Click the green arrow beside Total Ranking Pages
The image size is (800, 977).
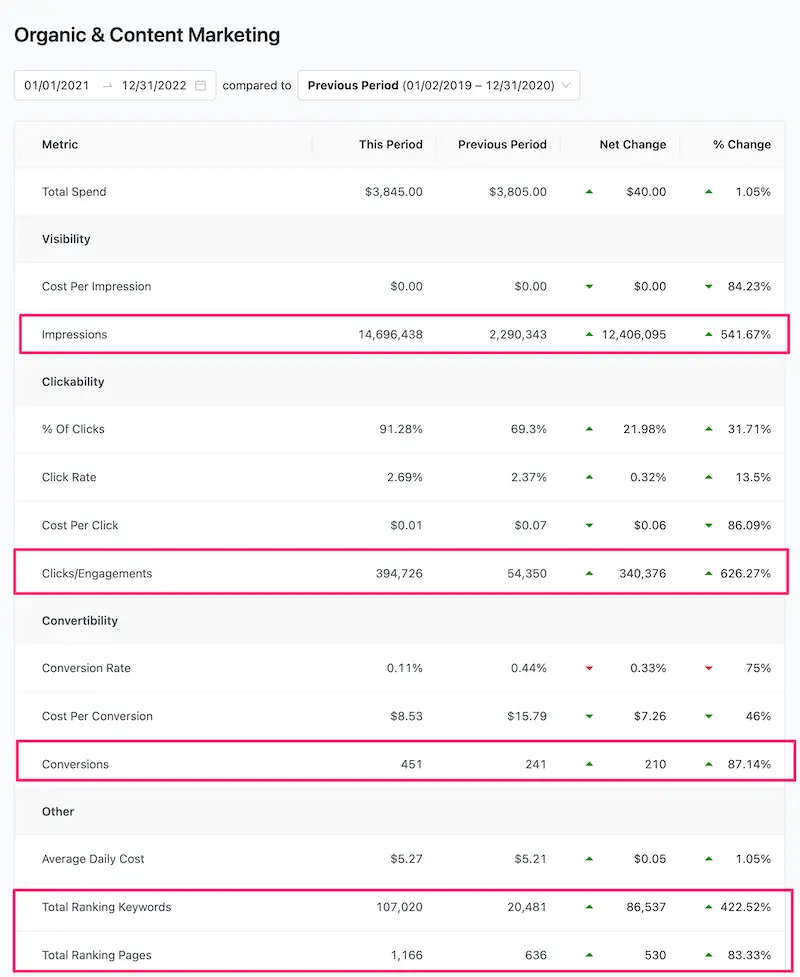coord(589,955)
